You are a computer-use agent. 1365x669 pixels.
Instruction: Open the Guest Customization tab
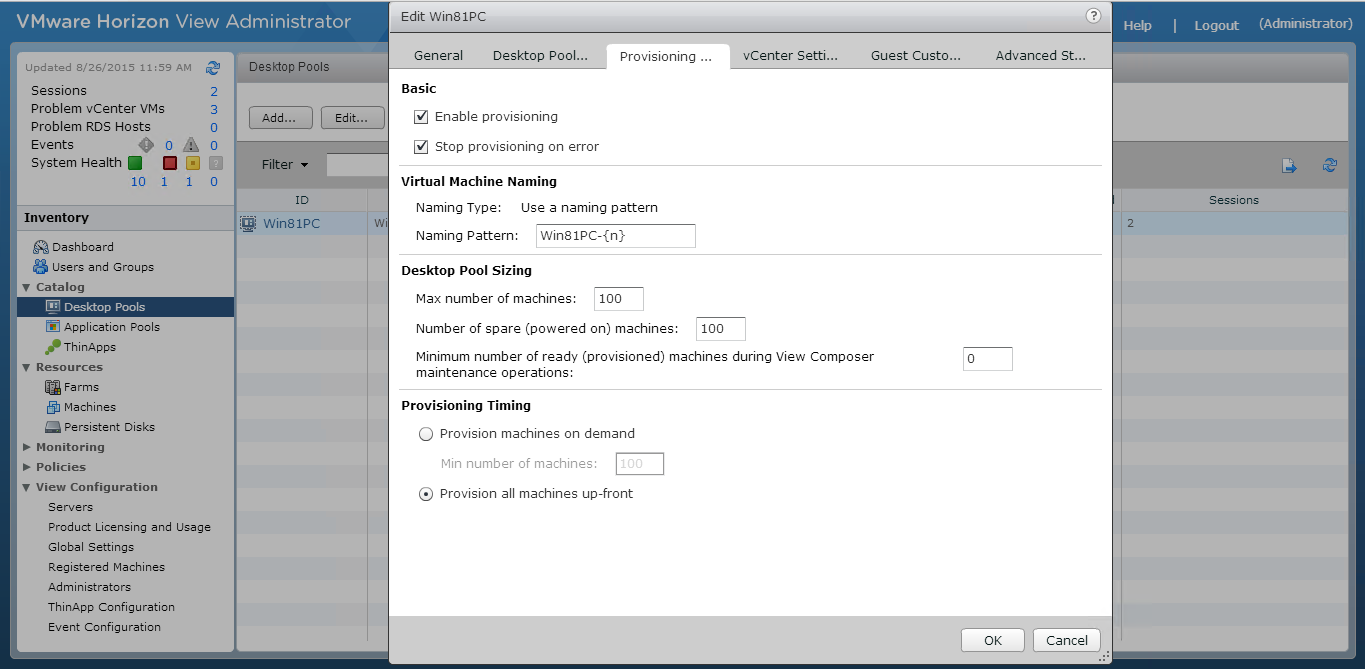(915, 56)
